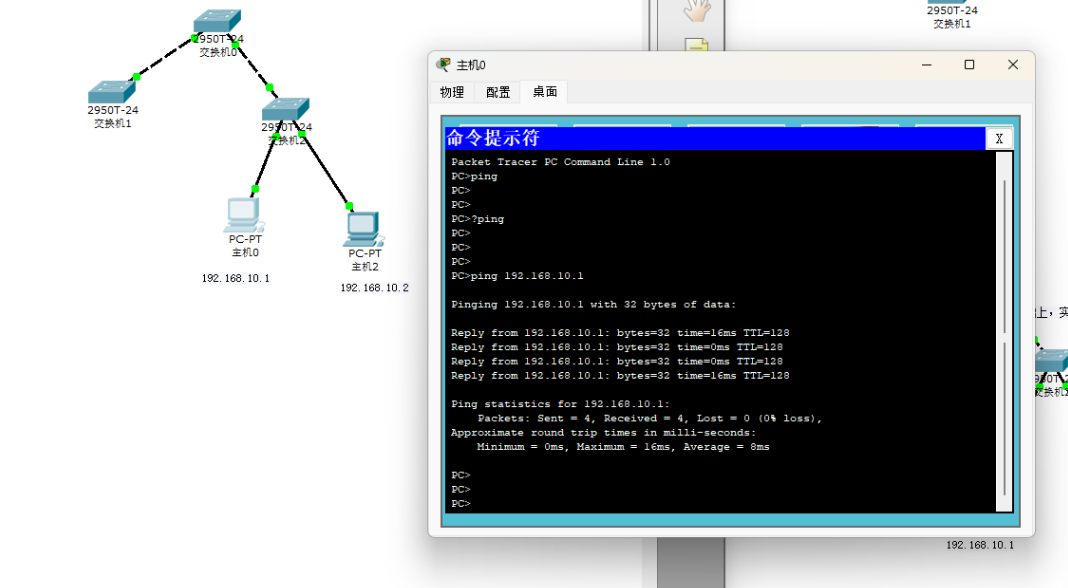Select the 交换机1 switch in the left topology

[x=112, y=92]
